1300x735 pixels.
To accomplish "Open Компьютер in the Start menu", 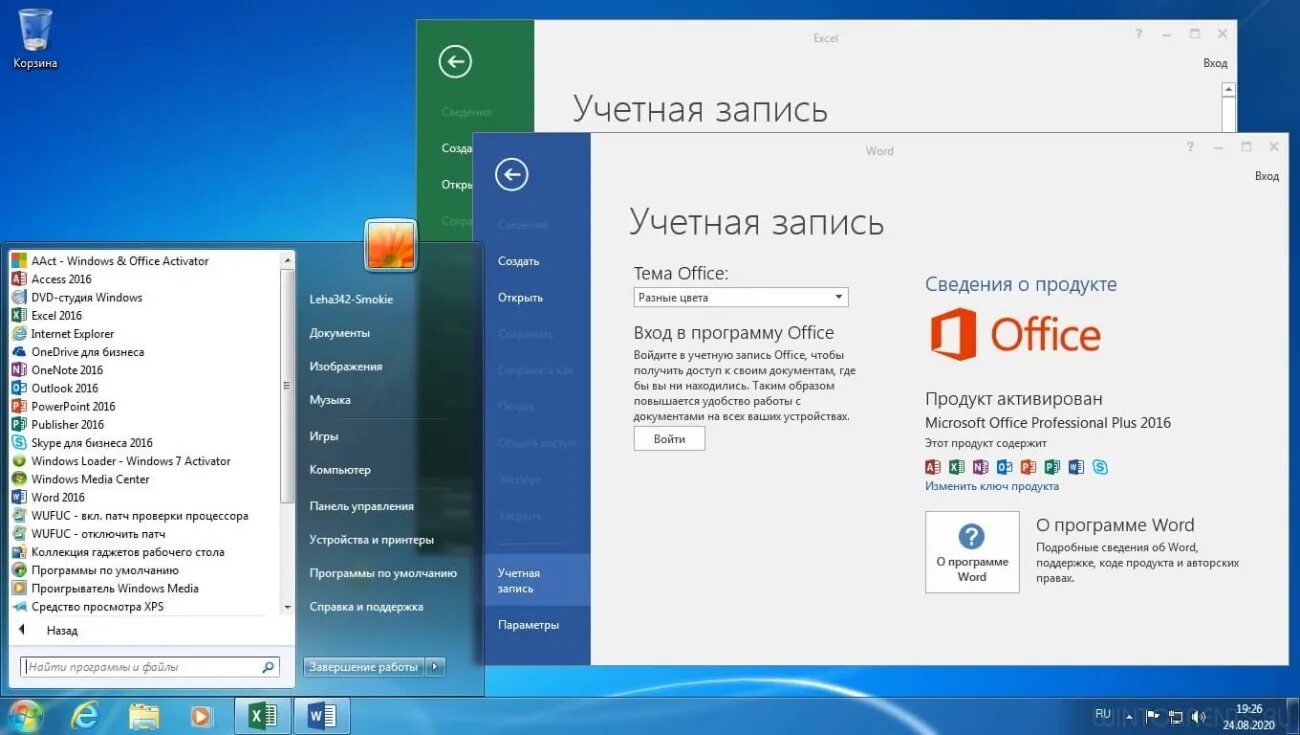I will [x=340, y=470].
